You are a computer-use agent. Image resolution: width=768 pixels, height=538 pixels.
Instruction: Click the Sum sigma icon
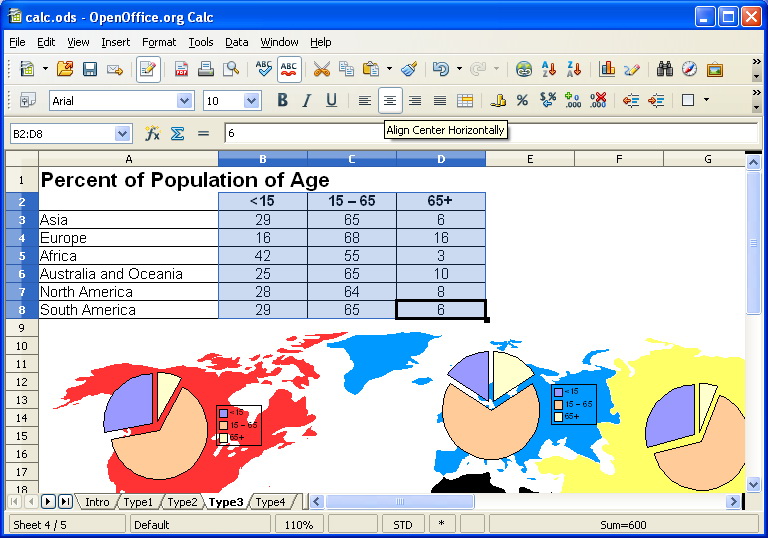[x=177, y=133]
